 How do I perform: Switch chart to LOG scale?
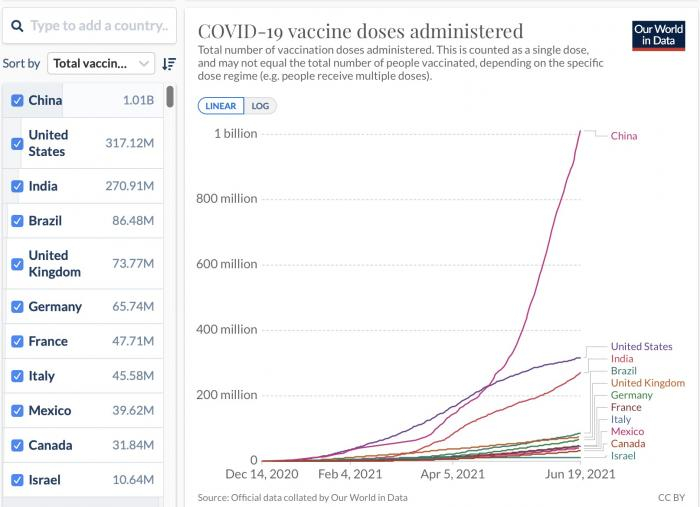(x=260, y=106)
